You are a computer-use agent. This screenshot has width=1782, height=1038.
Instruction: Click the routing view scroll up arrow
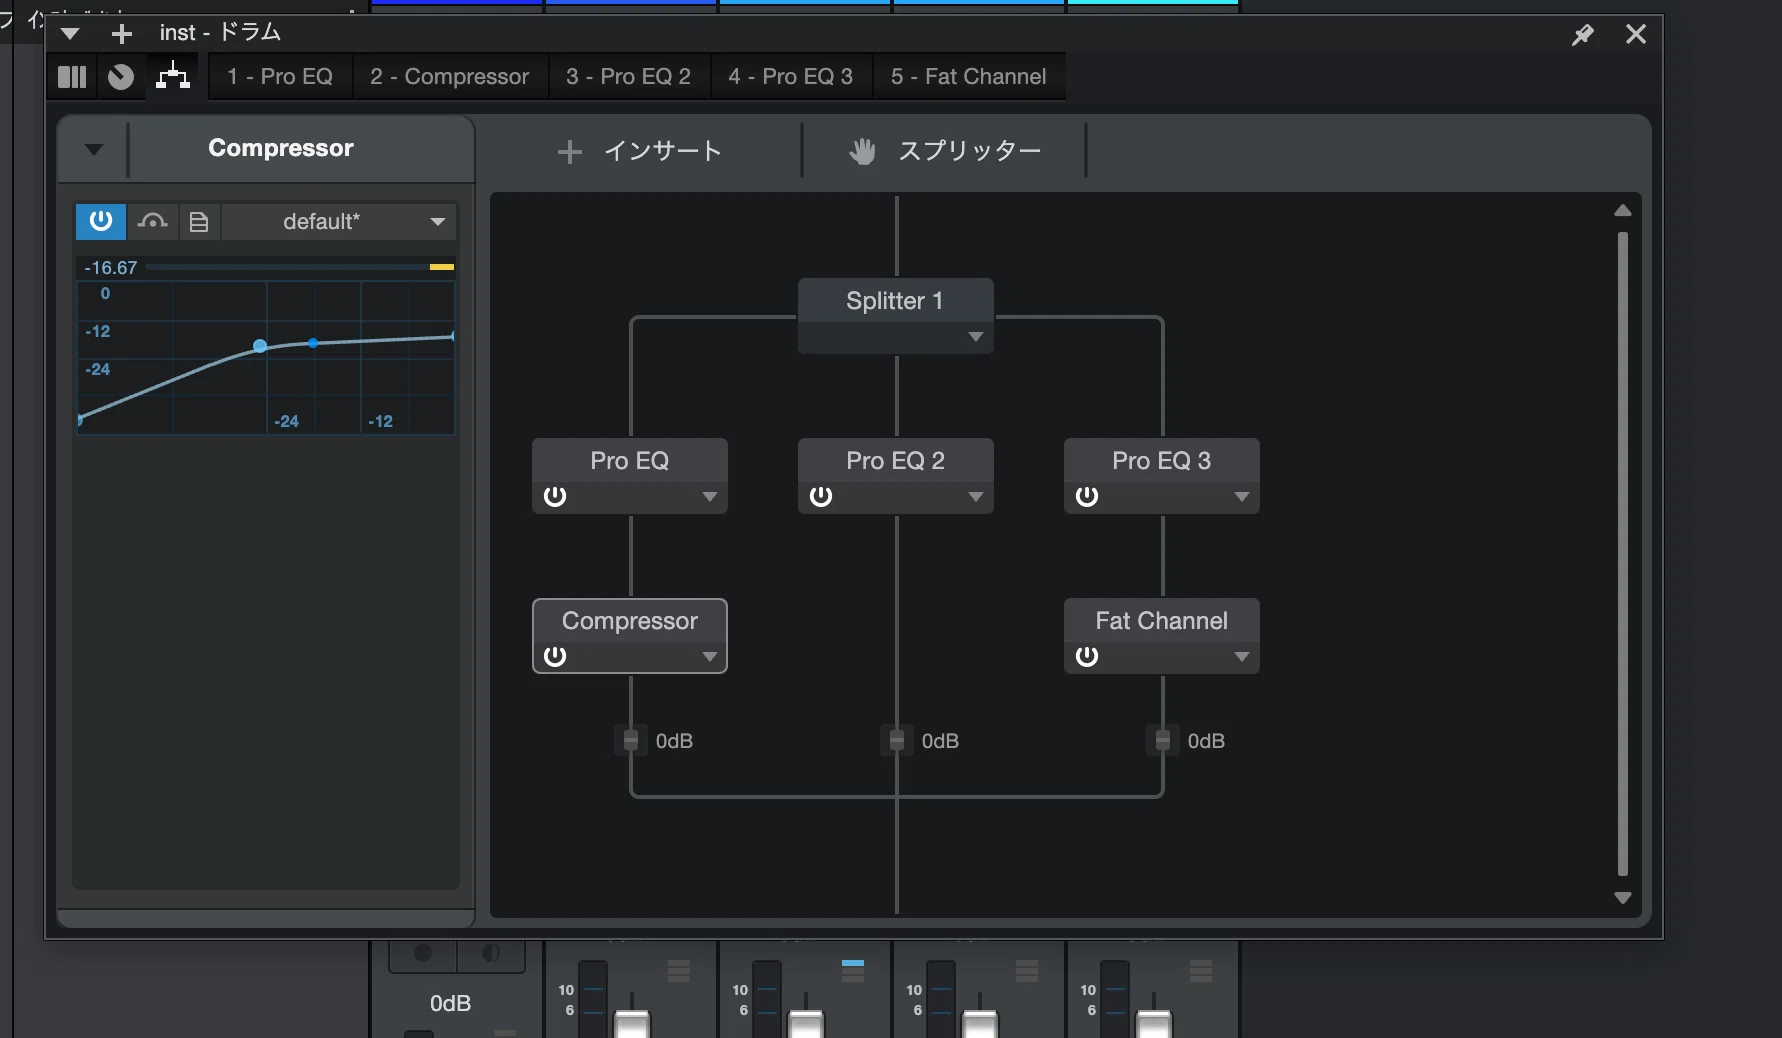point(1623,211)
